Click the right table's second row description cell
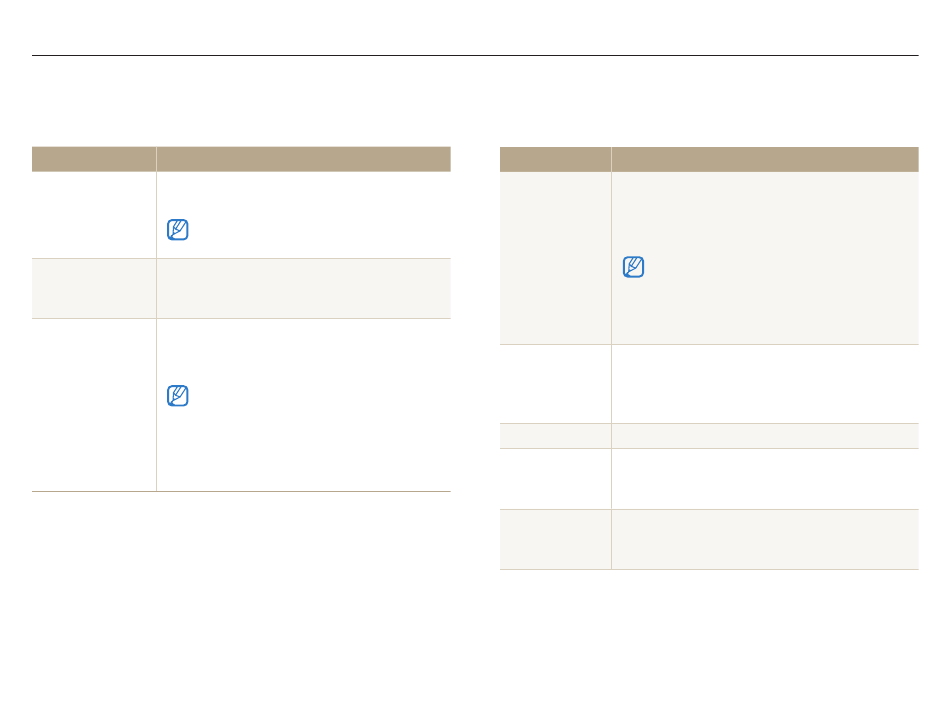Screen dimensions: 950x703 765,384
